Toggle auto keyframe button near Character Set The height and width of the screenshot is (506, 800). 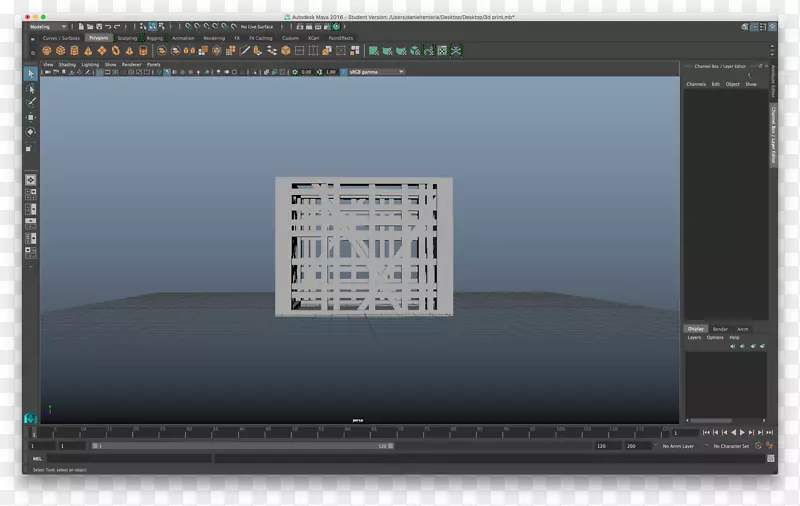pyautogui.click(x=757, y=446)
